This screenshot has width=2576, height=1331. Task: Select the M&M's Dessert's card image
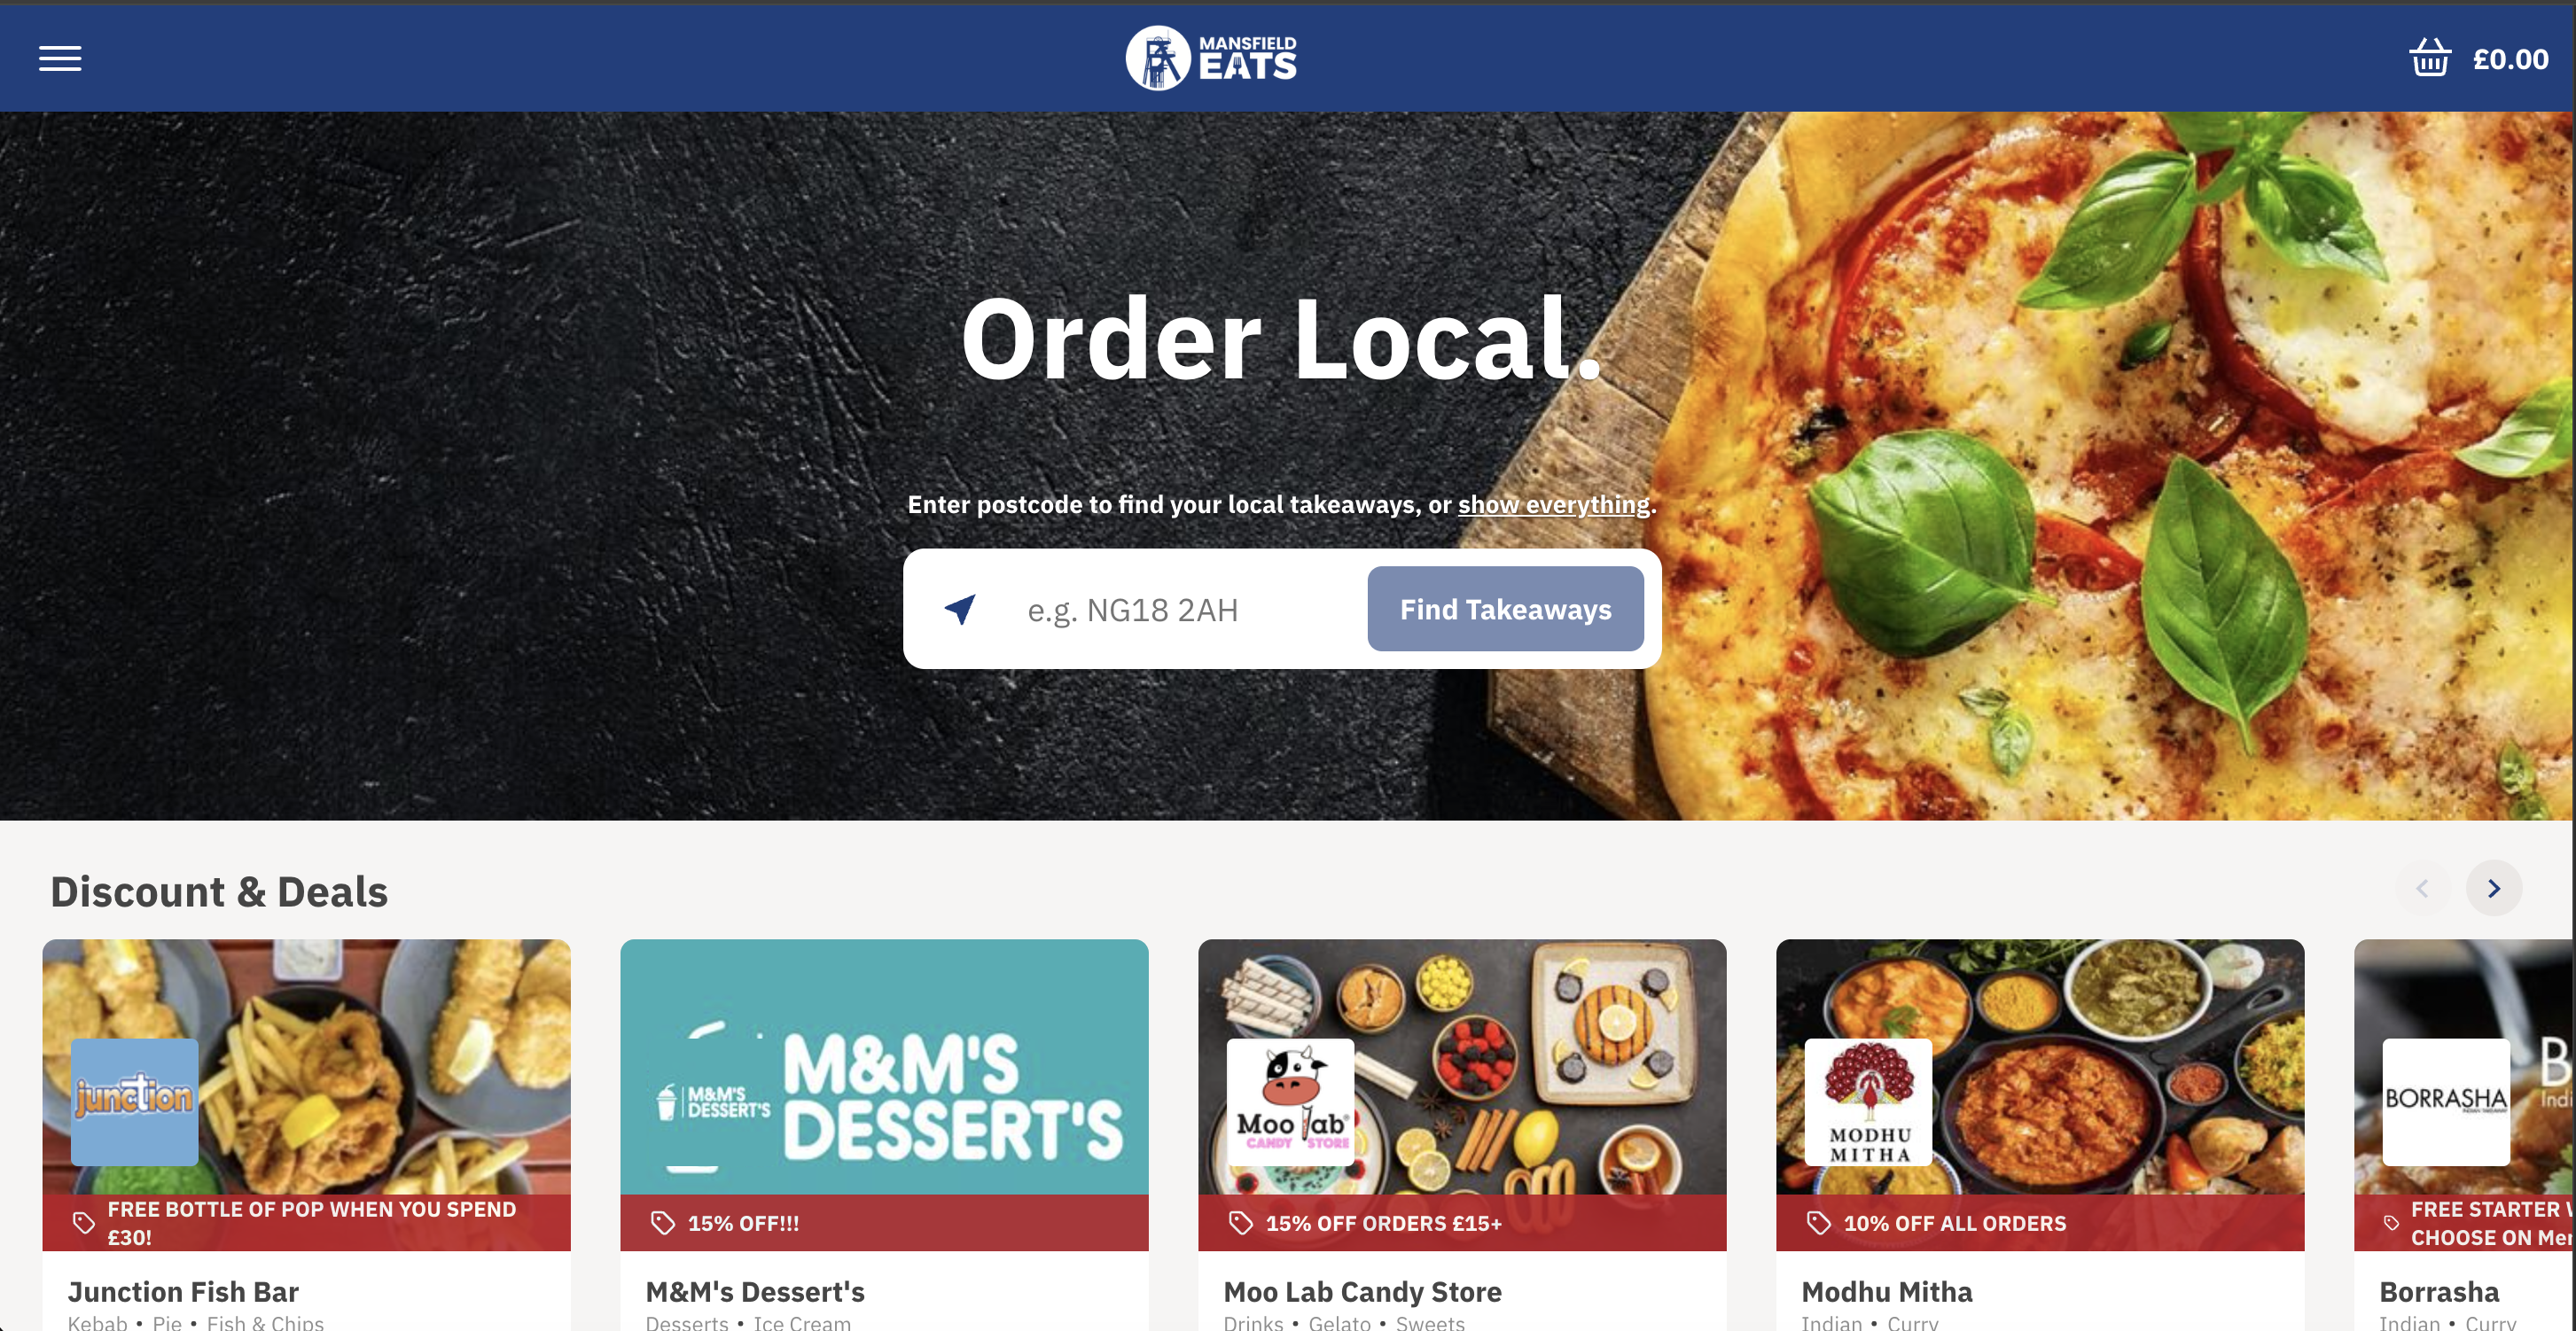click(884, 1067)
